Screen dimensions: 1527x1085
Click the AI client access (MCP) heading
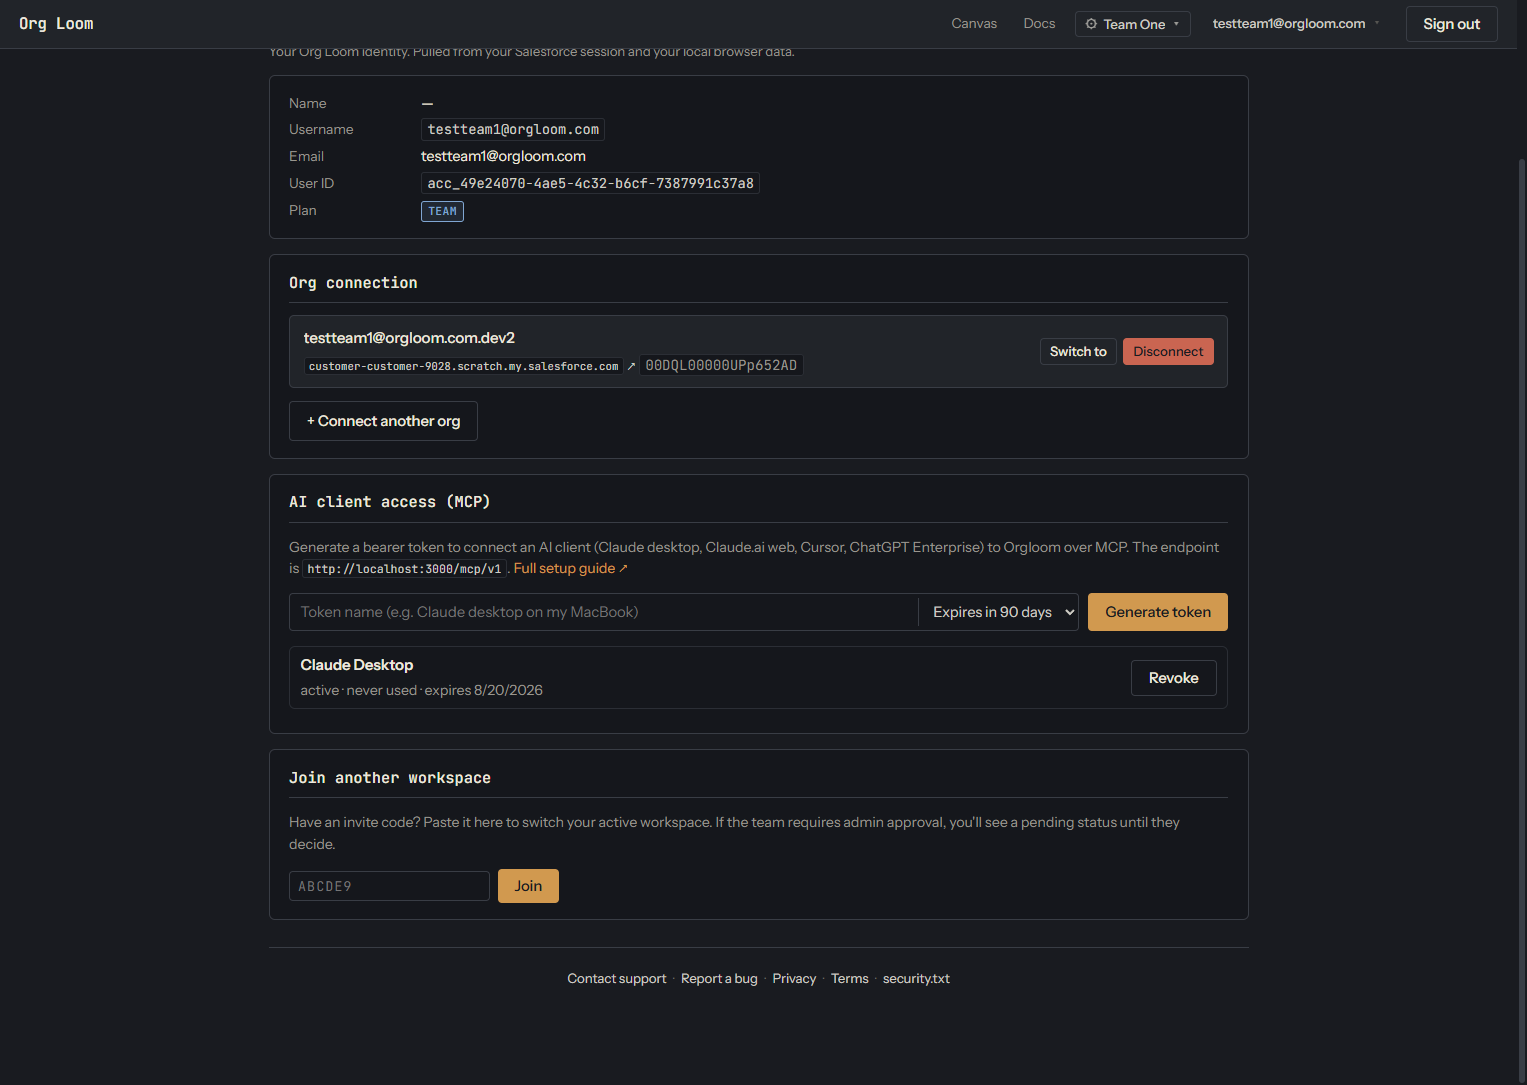[389, 502]
